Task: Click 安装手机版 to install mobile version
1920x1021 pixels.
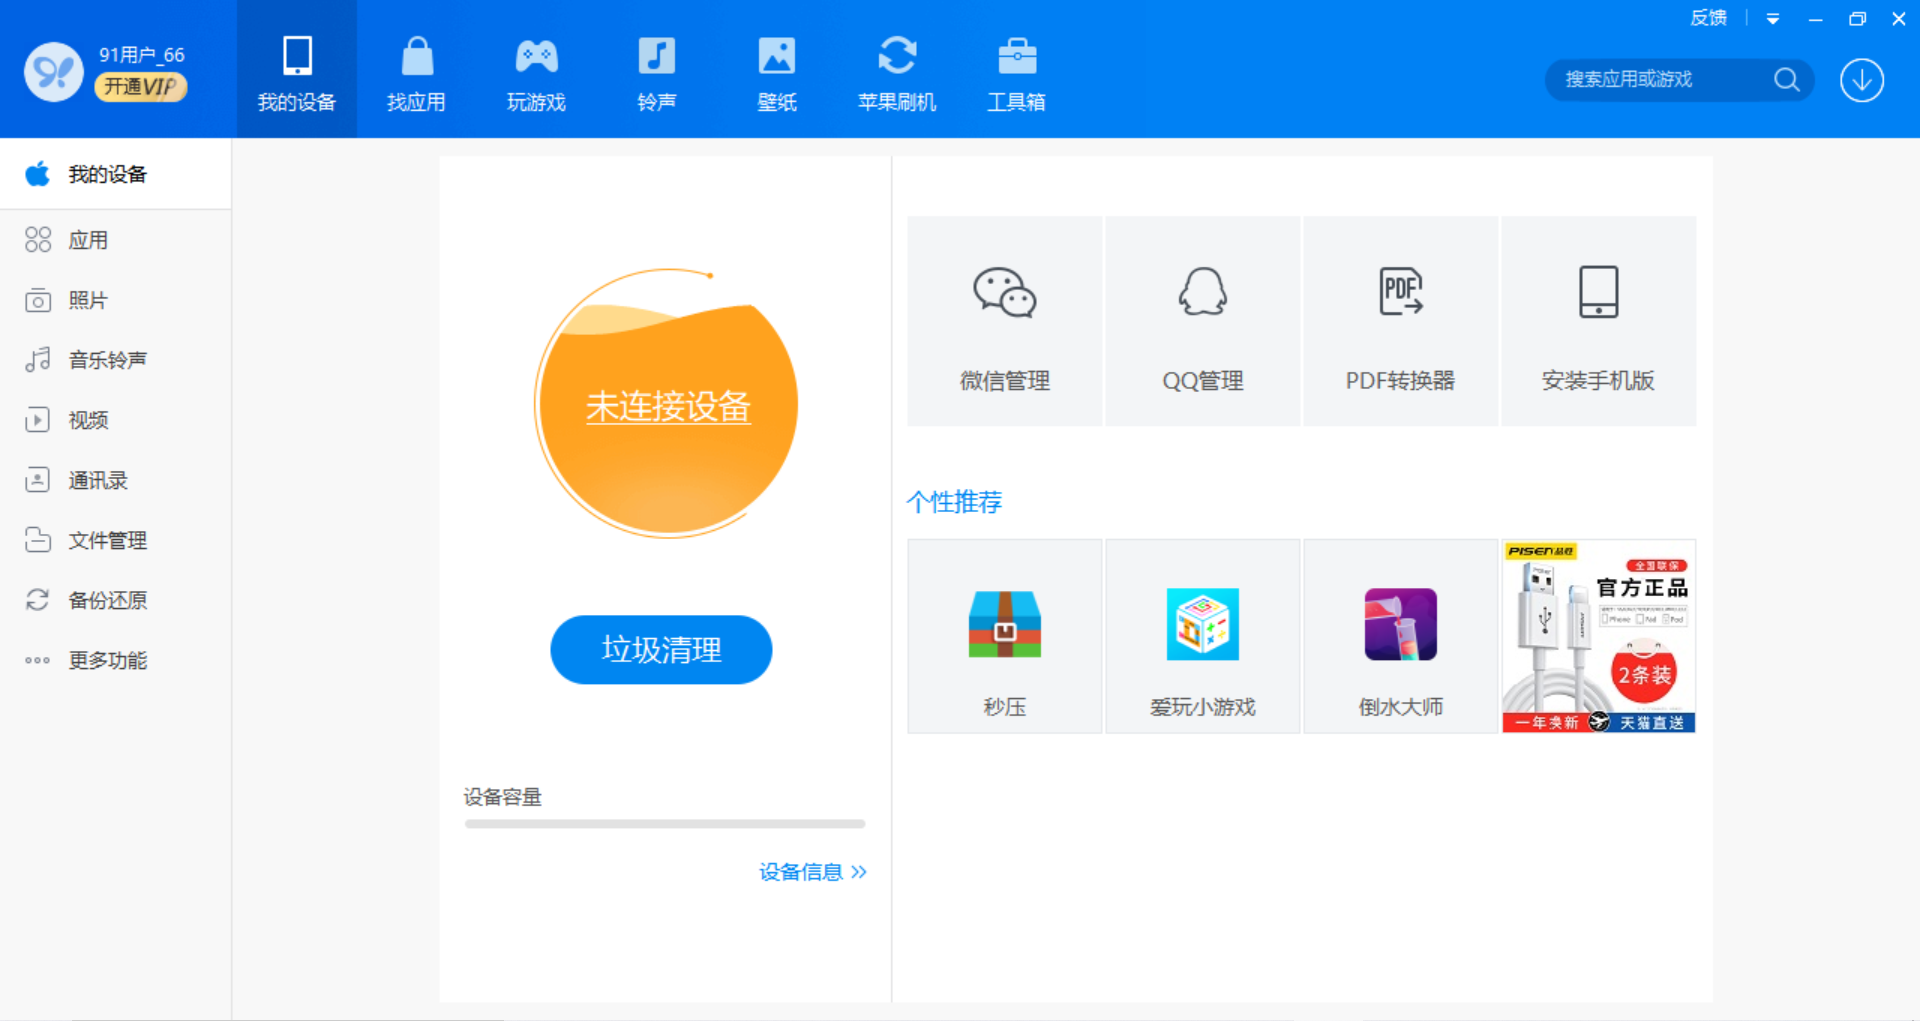Action: [1598, 320]
